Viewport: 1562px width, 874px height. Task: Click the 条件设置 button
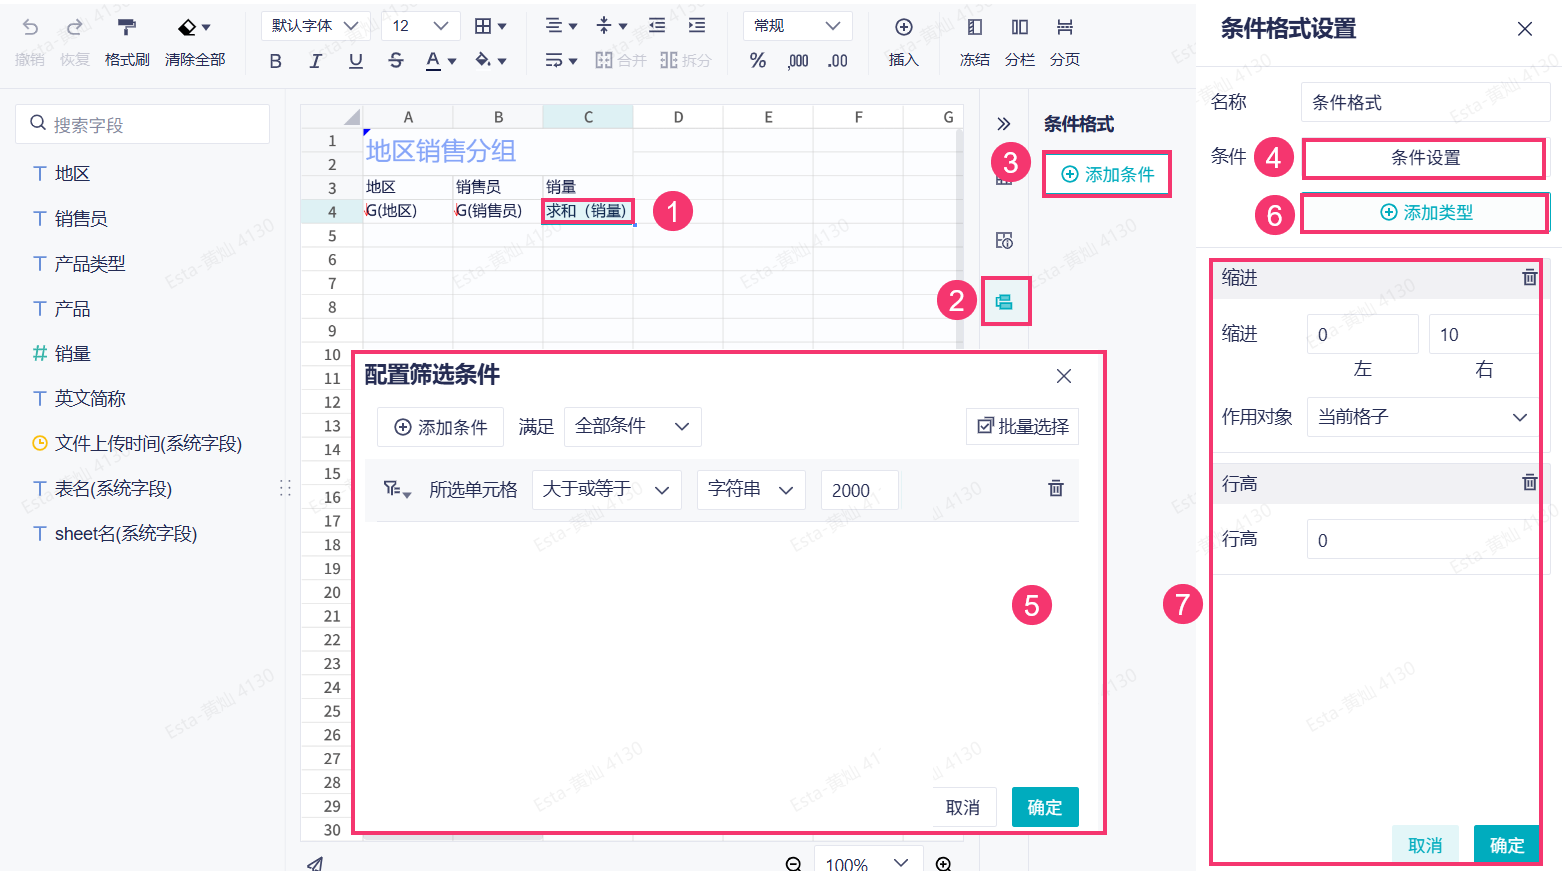tap(1425, 158)
